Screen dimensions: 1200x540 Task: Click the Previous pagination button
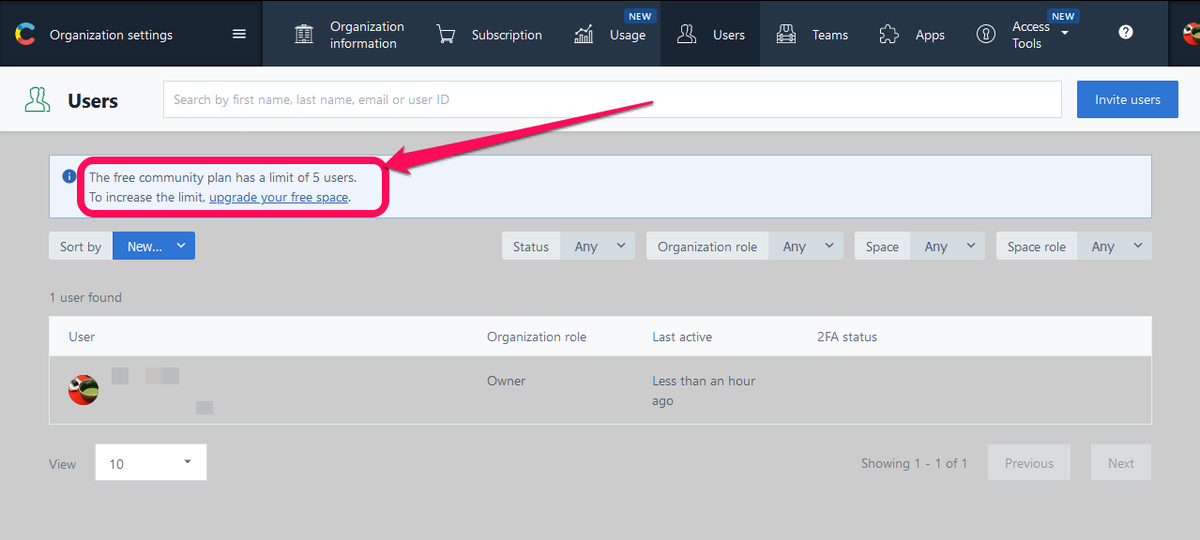1029,463
